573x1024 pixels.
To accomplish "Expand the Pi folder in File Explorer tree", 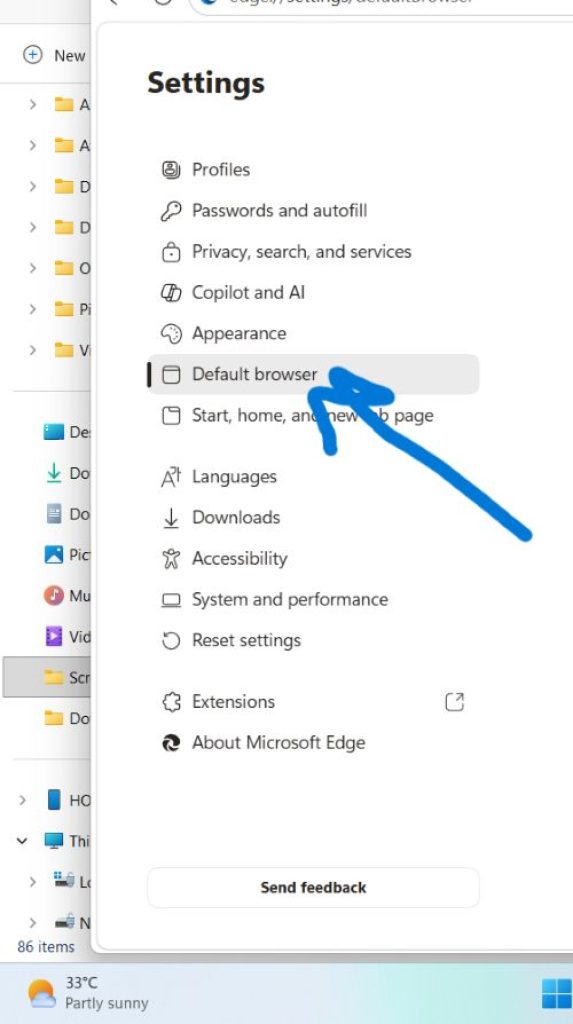I will [x=32, y=309].
